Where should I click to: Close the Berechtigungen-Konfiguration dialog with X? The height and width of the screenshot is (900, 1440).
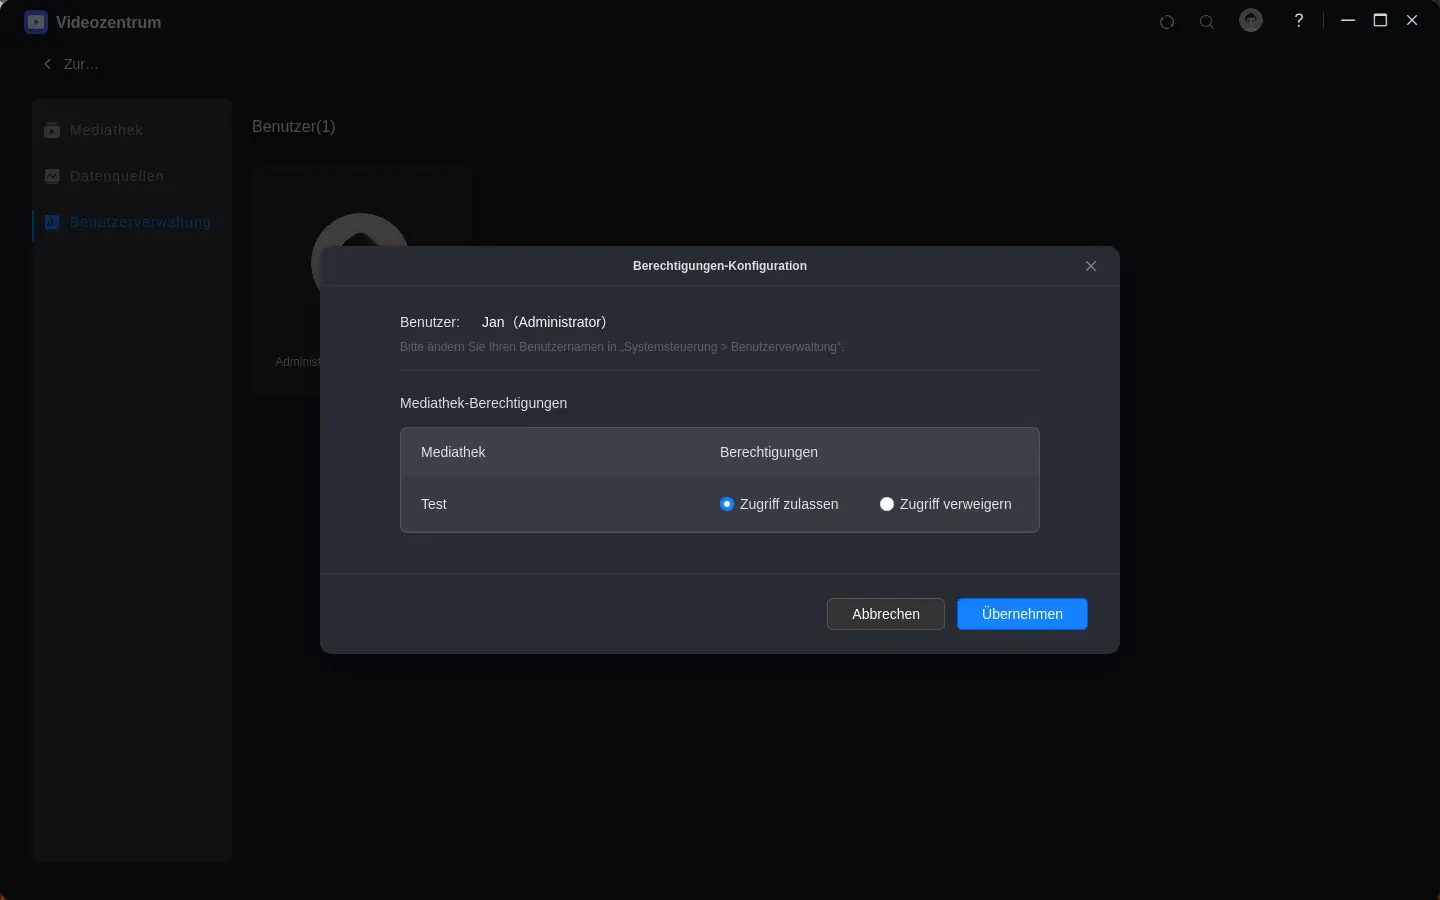pyautogui.click(x=1091, y=266)
